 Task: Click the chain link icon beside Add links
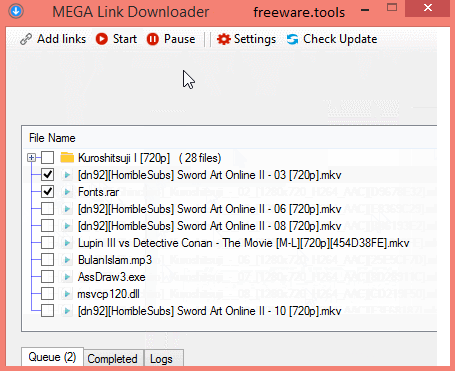click(26, 39)
